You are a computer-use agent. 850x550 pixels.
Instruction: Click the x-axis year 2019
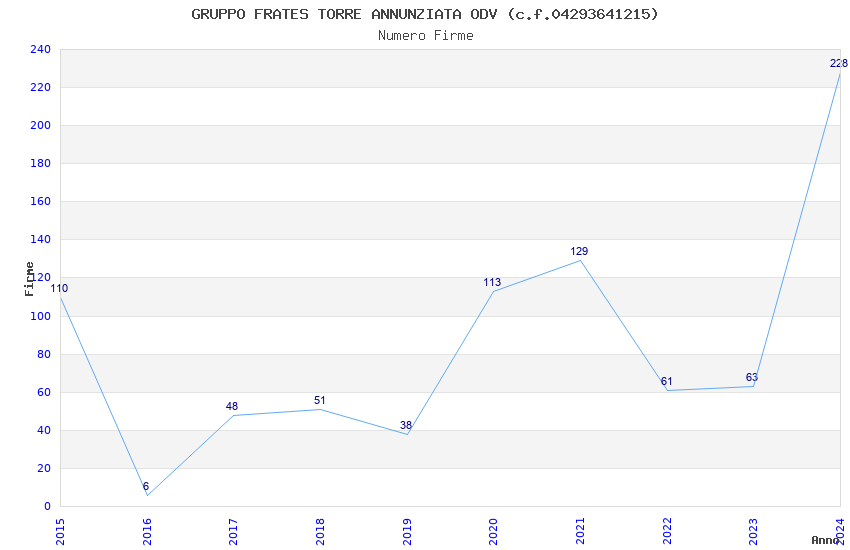pyautogui.click(x=407, y=532)
